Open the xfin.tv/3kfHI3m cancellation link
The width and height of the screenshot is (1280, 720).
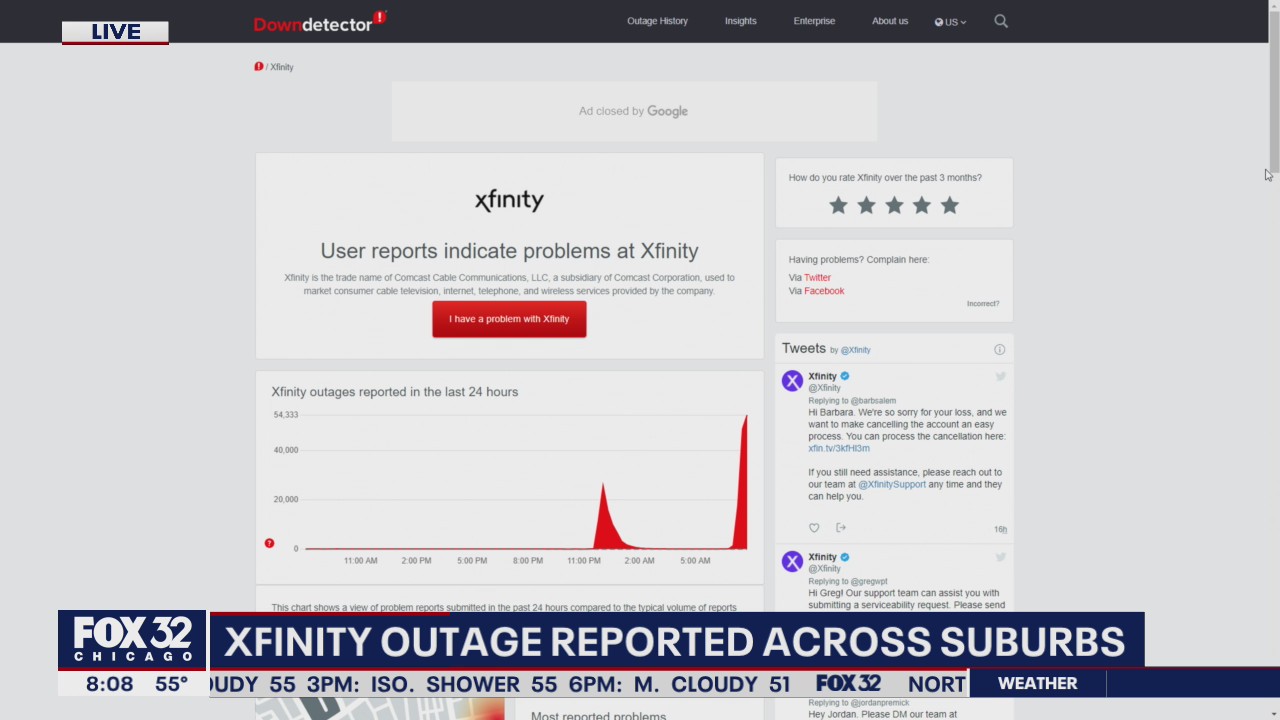tap(839, 448)
